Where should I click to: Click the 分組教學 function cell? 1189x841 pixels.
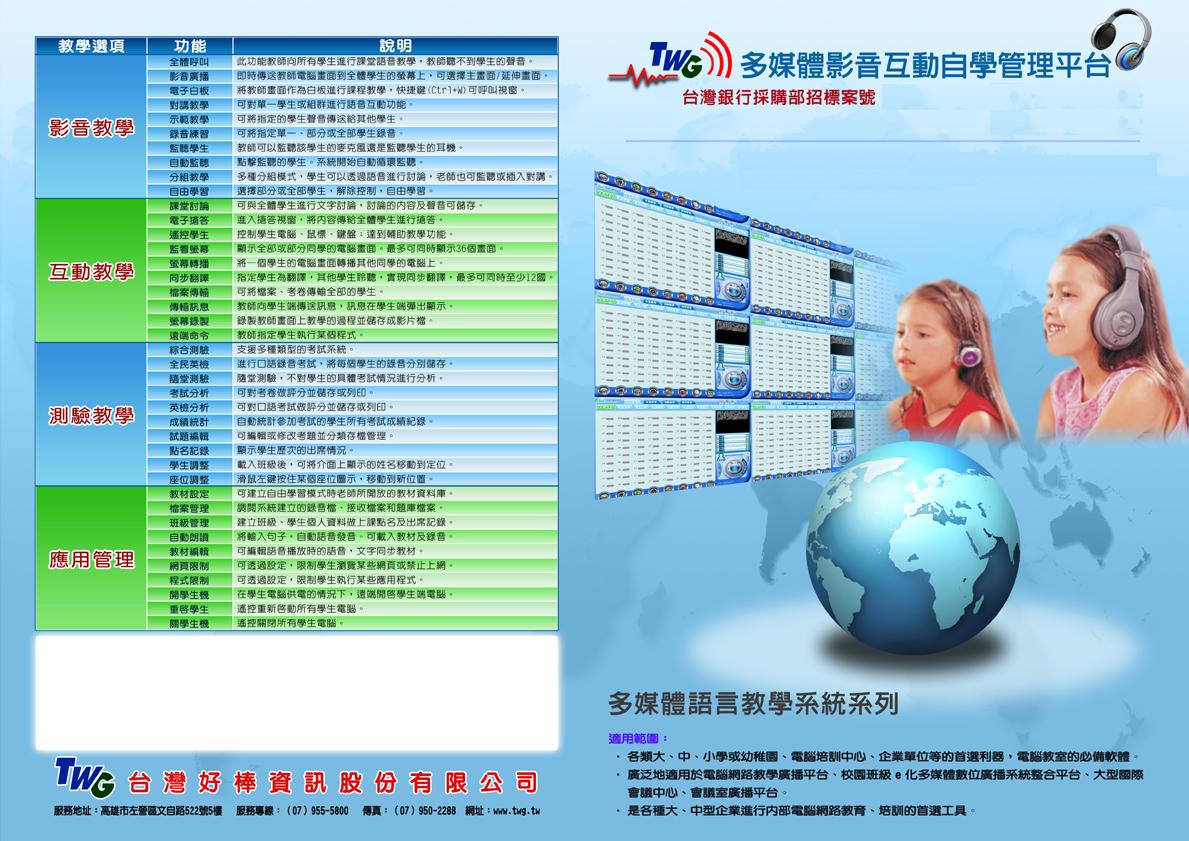[x=189, y=177]
